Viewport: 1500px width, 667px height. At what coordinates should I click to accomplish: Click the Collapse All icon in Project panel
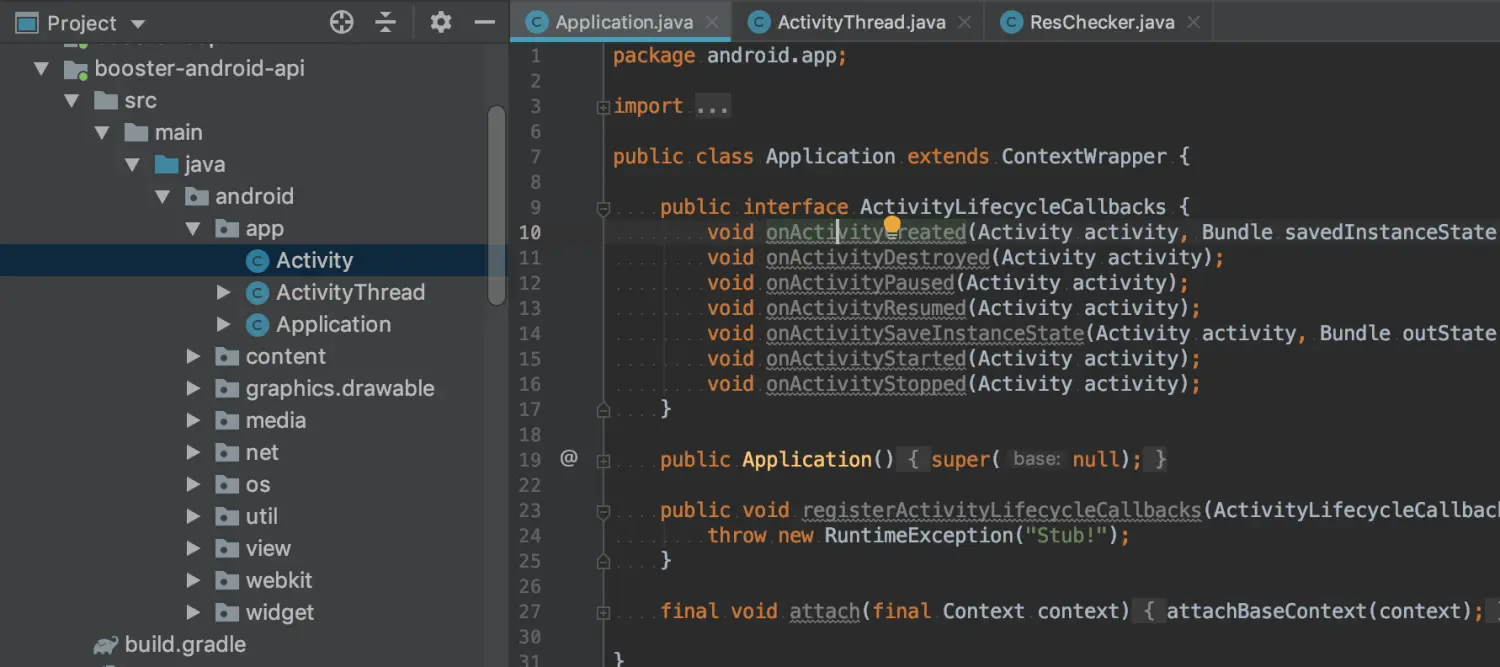(386, 22)
